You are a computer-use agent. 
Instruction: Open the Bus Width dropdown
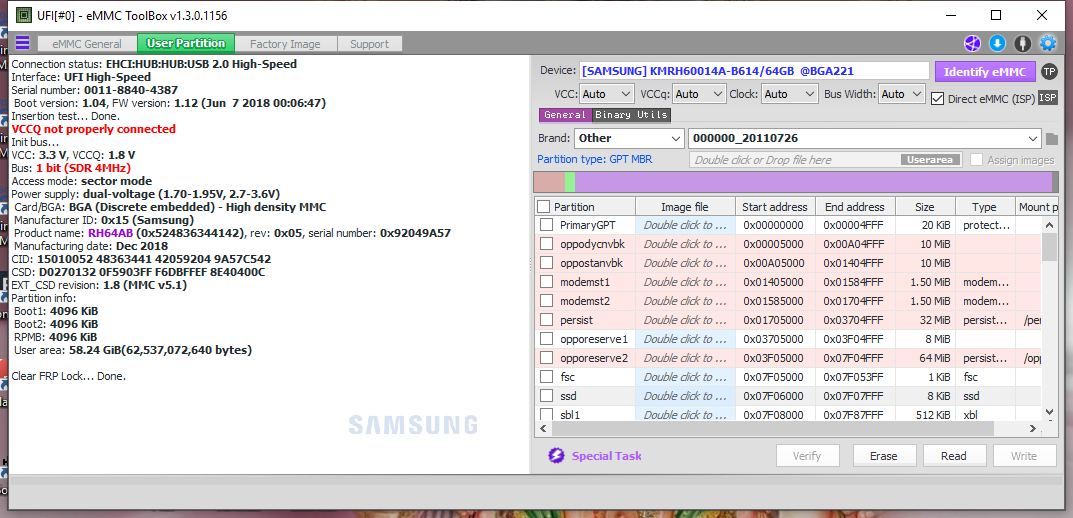click(x=902, y=94)
